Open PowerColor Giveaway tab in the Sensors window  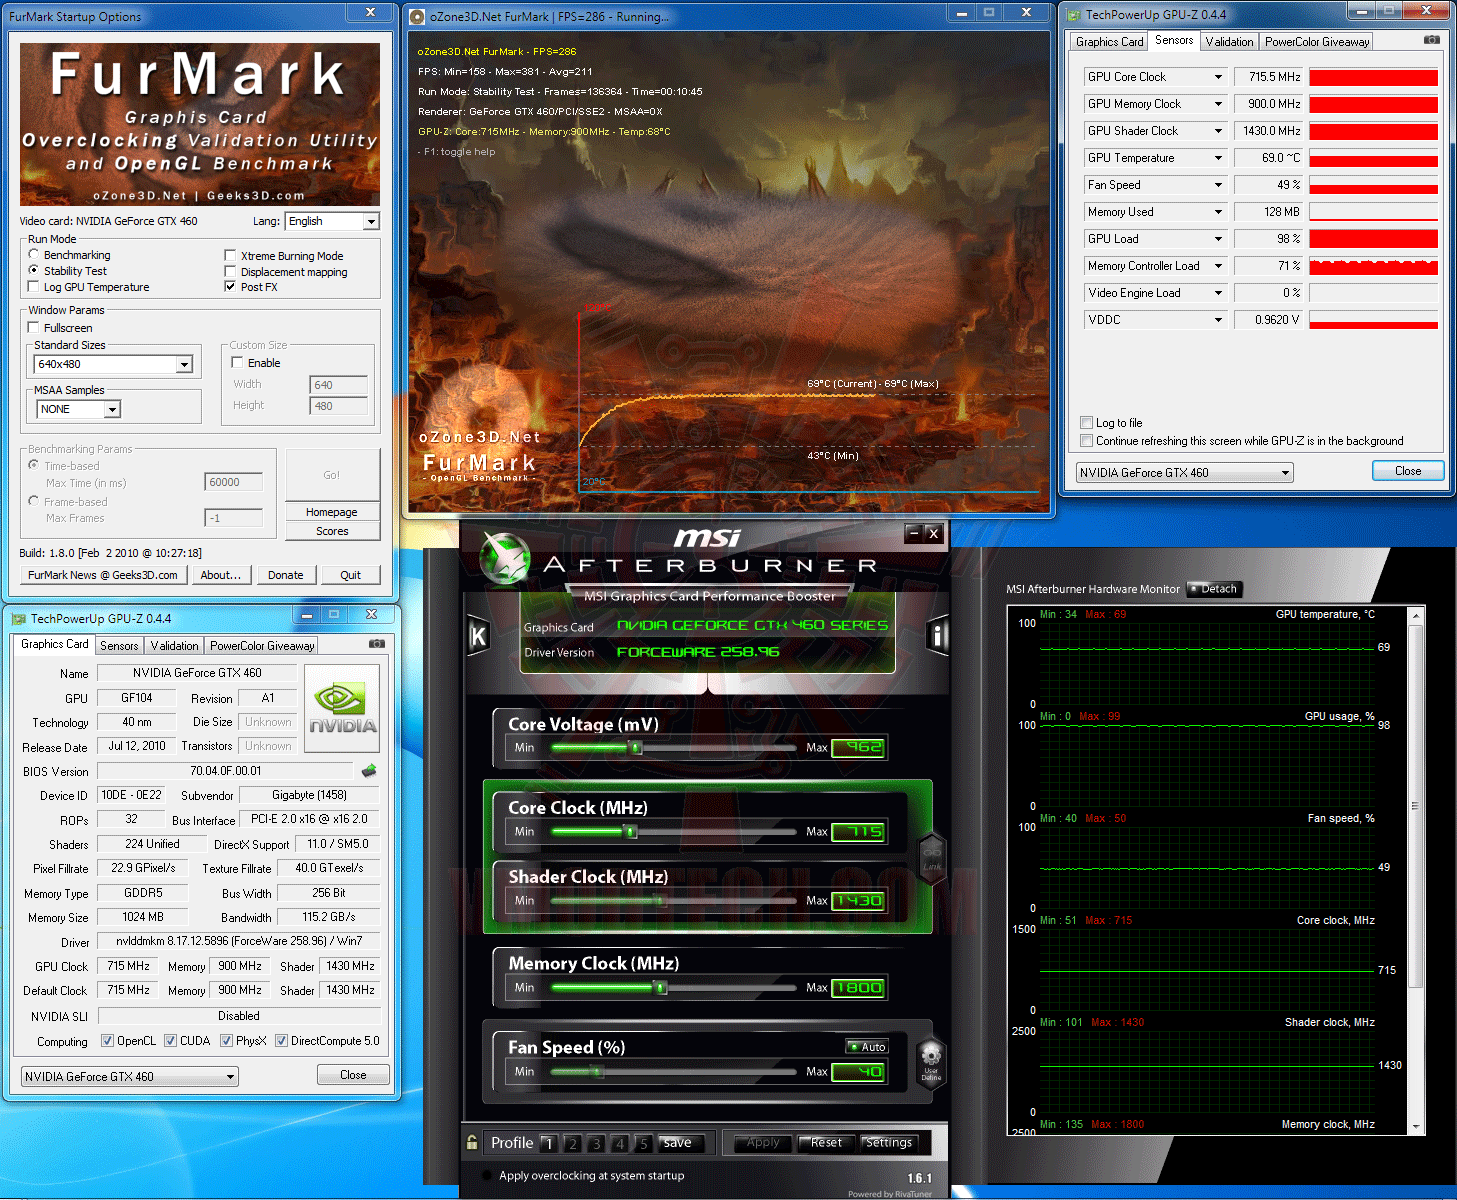pyautogui.click(x=1317, y=42)
